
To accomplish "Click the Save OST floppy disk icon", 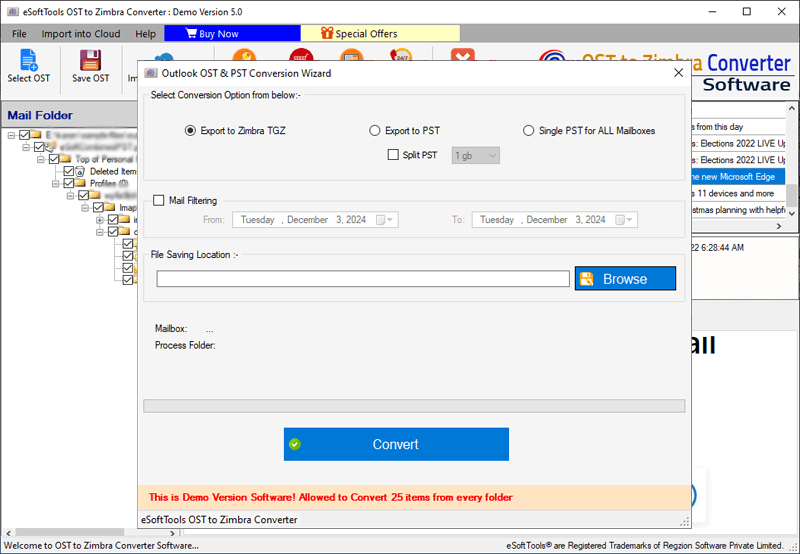I will pyautogui.click(x=90, y=60).
